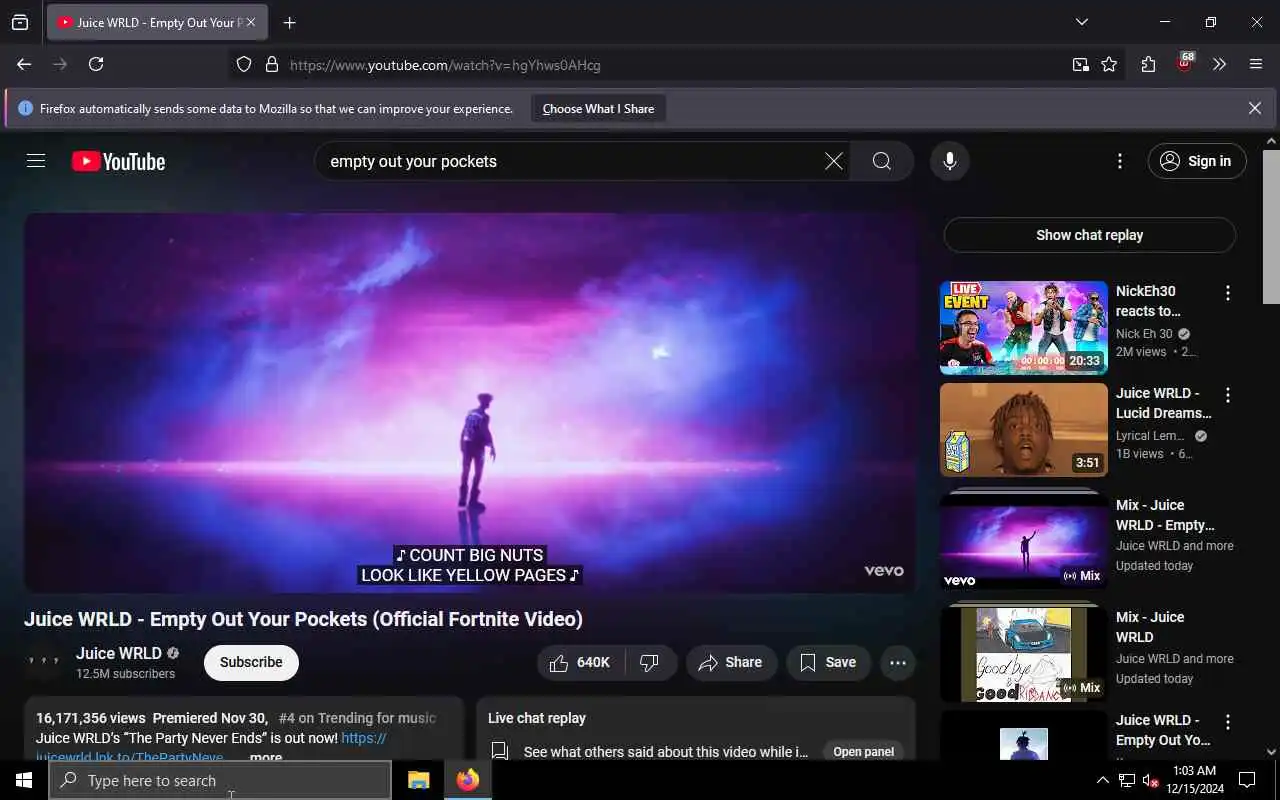Show chat replay panel
Screen dimensions: 1280x800
[x=1089, y=235]
